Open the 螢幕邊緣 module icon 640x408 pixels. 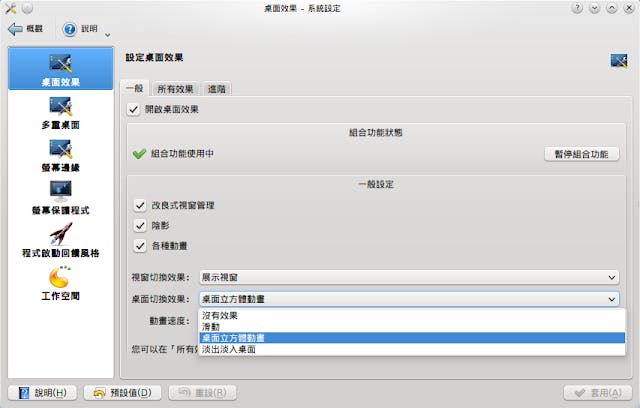pos(61,149)
